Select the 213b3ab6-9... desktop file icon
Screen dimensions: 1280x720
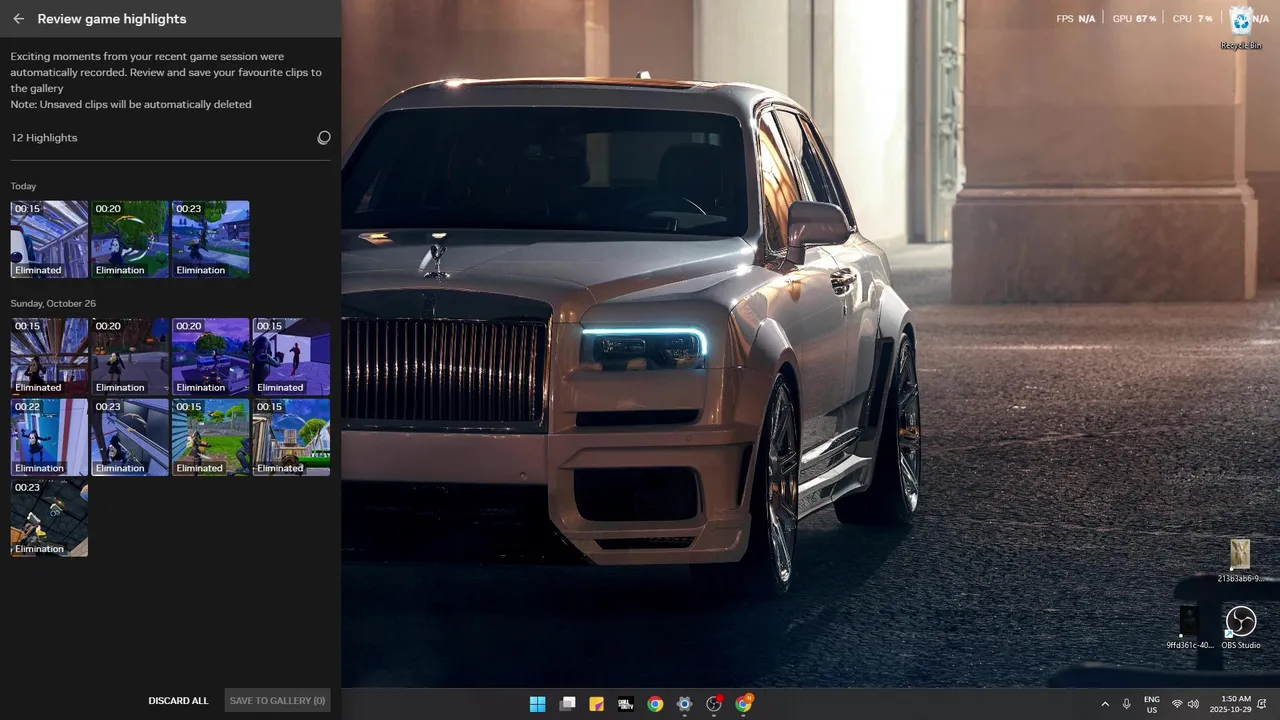[x=1240, y=561]
